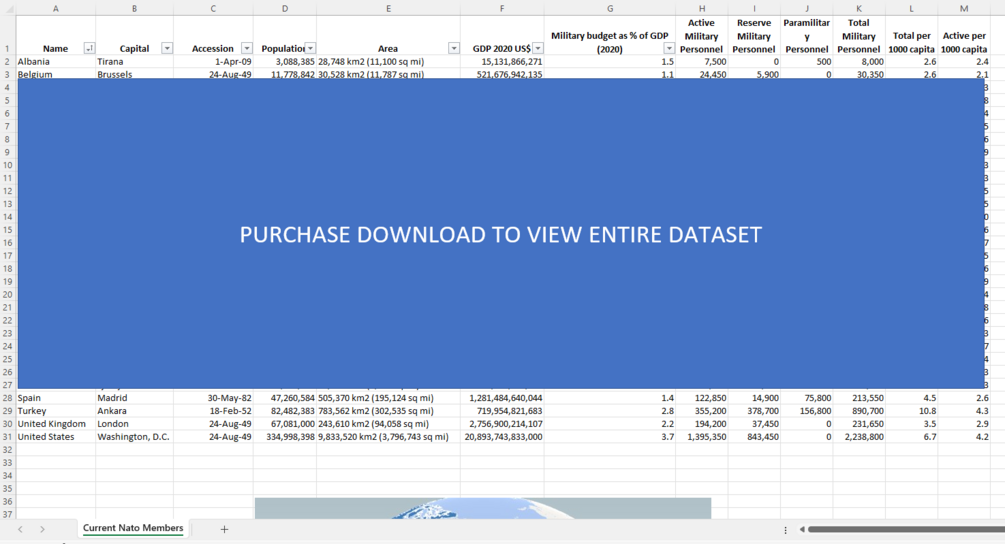Select total per 1000 capita 10.8 cell
Viewport: 1005px width, 544px height.
point(912,411)
